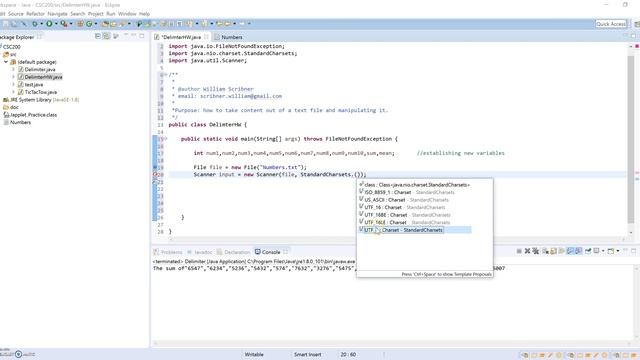The width and height of the screenshot is (640, 360).
Task: Switch to the Declaration tab
Action: (233, 252)
